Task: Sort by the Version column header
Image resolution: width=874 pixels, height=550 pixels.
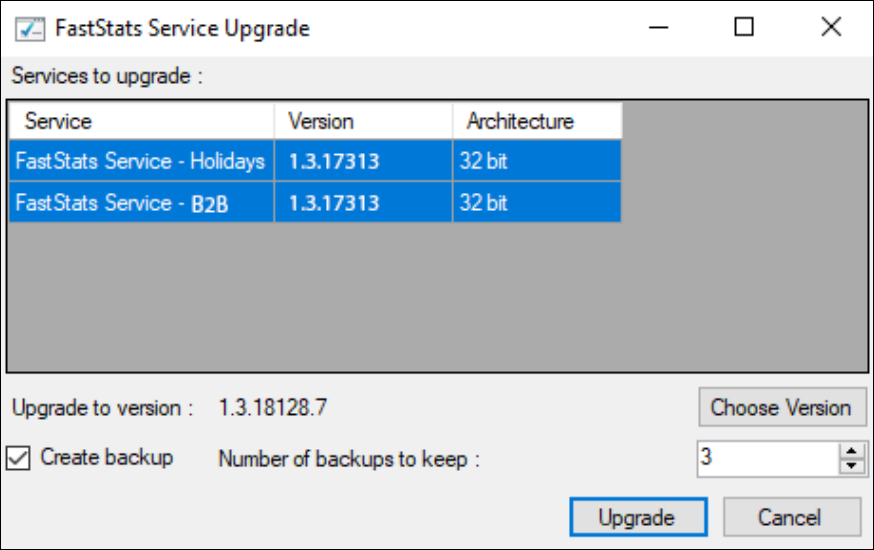Action: (x=363, y=121)
